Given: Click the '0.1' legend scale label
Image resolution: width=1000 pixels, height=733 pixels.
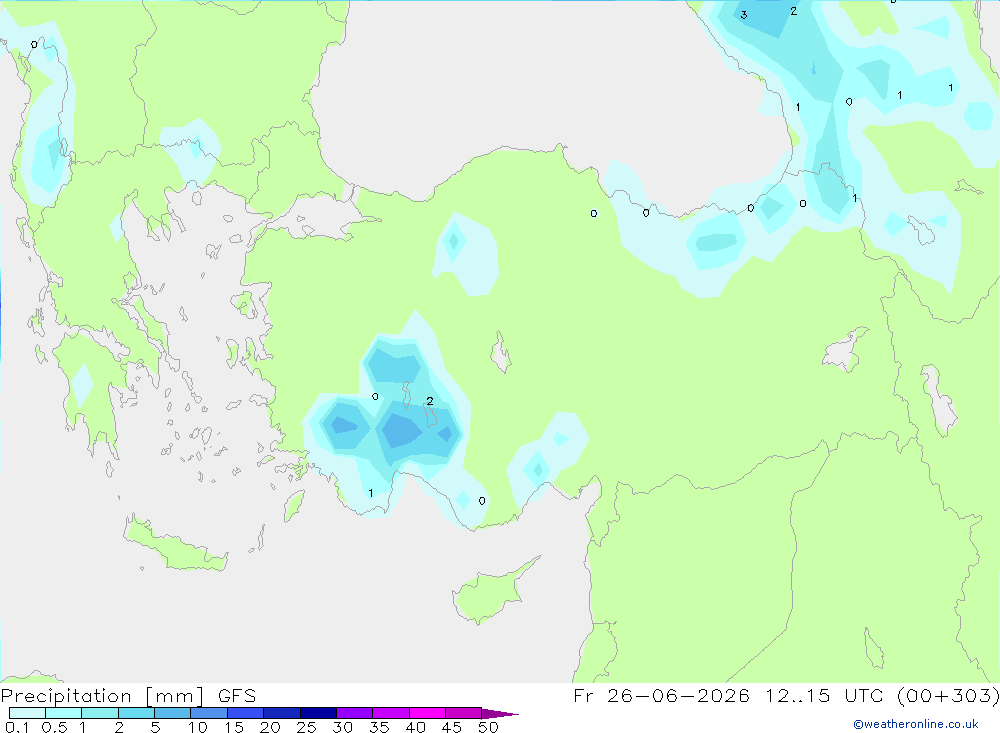Looking at the screenshot, I should click(x=17, y=727).
